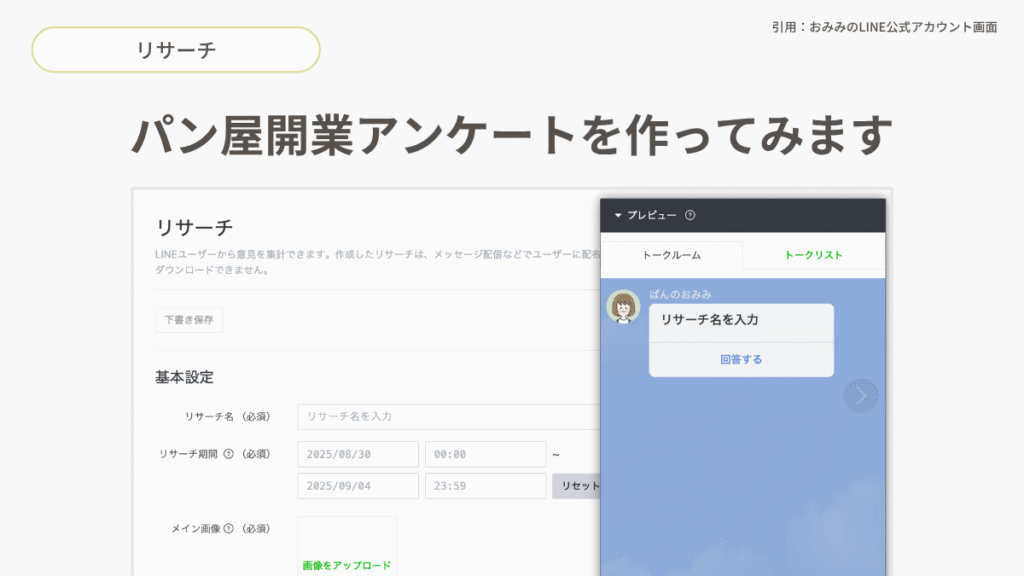Image resolution: width=1024 pixels, height=576 pixels.
Task: Click 回答する in the preview message
Action: pos(741,359)
